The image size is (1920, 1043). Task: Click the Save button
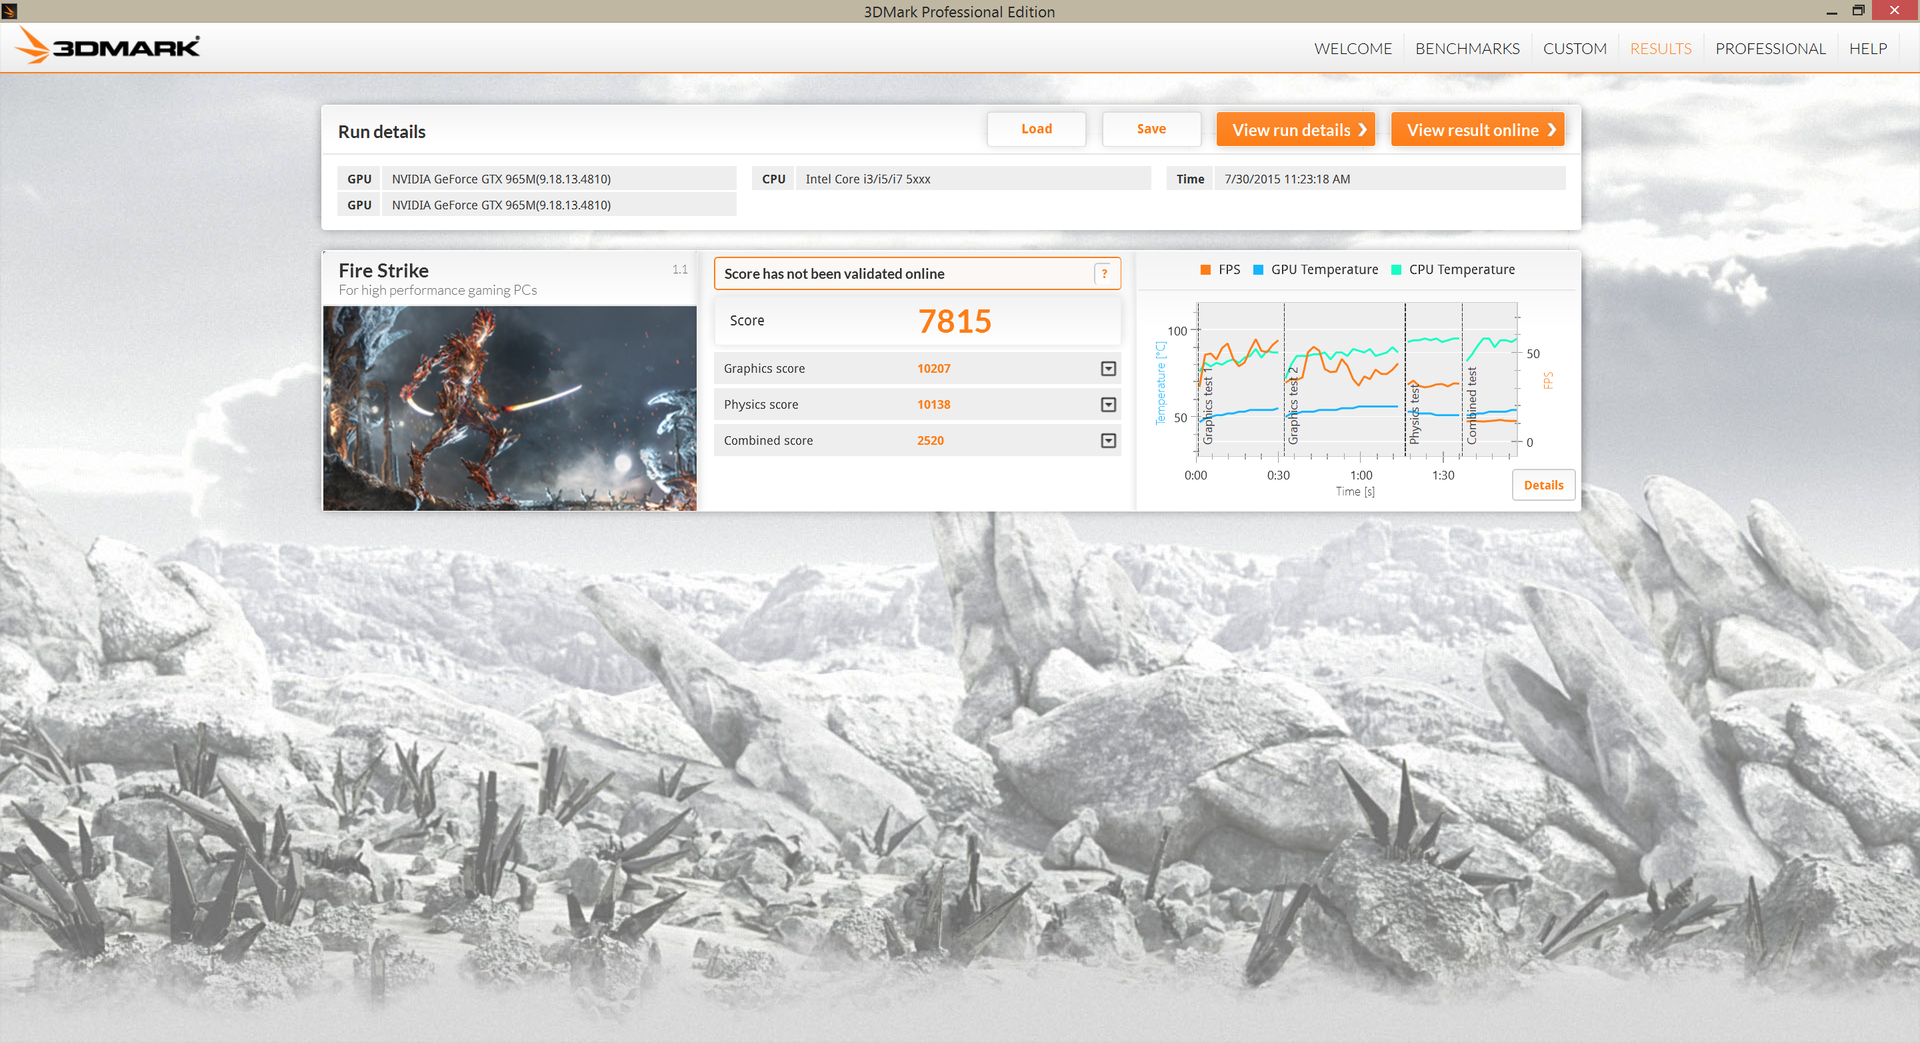click(1151, 129)
